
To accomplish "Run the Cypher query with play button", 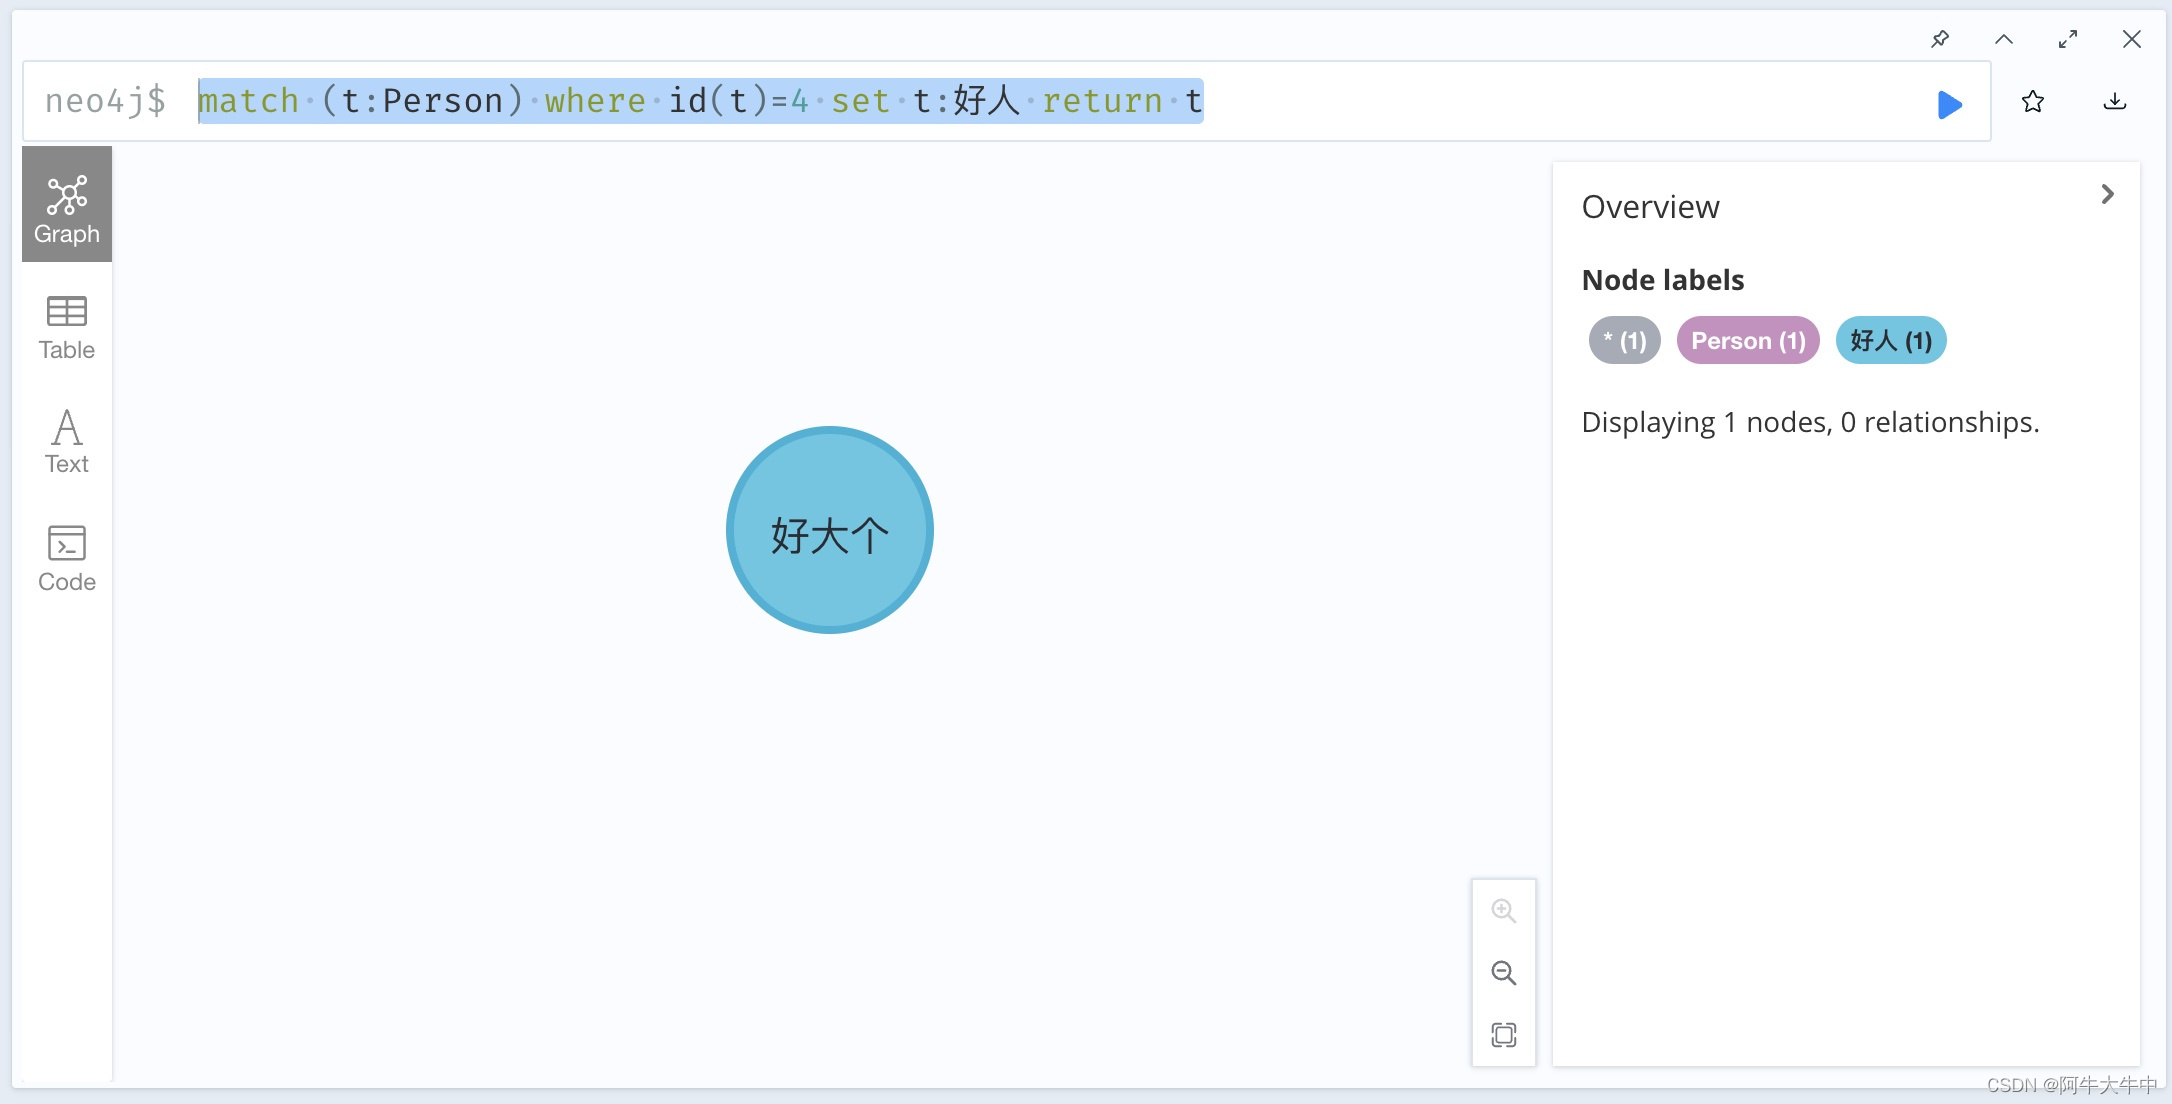I will [1949, 104].
